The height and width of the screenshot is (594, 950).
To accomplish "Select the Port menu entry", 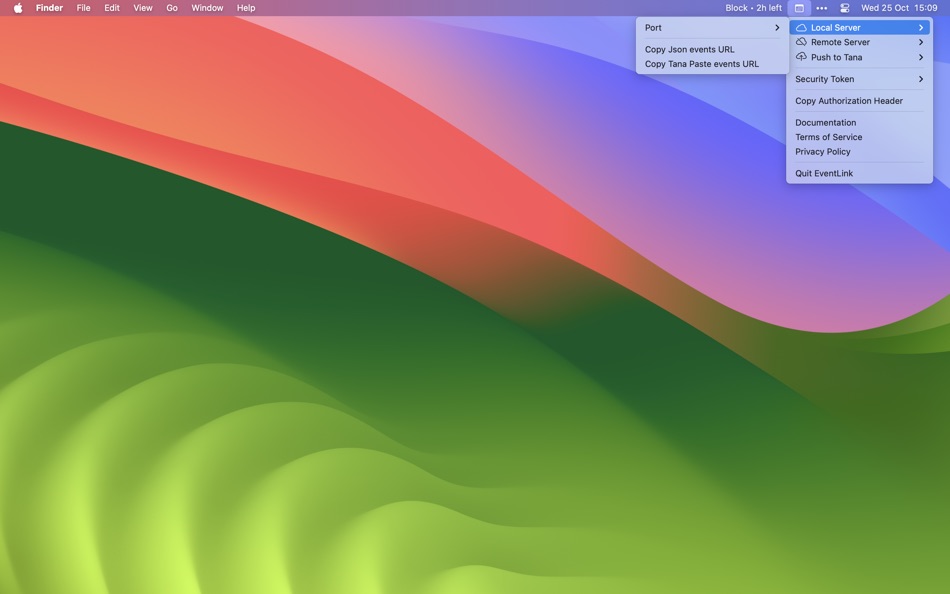I will point(712,27).
